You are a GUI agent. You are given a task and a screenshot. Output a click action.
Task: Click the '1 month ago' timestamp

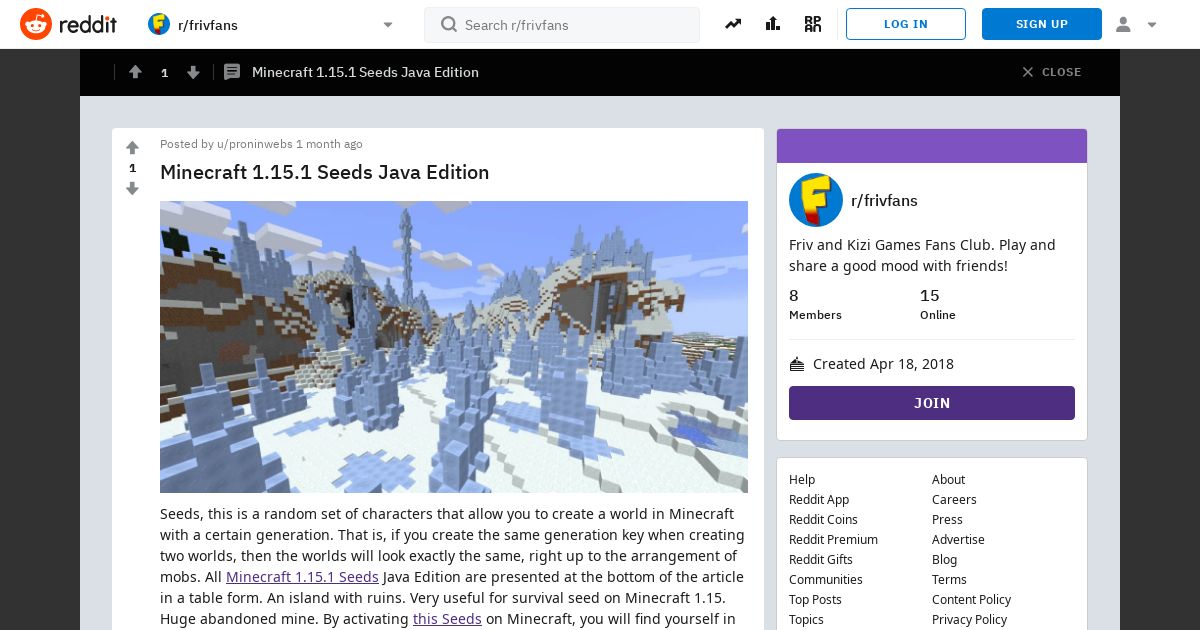[x=329, y=144]
